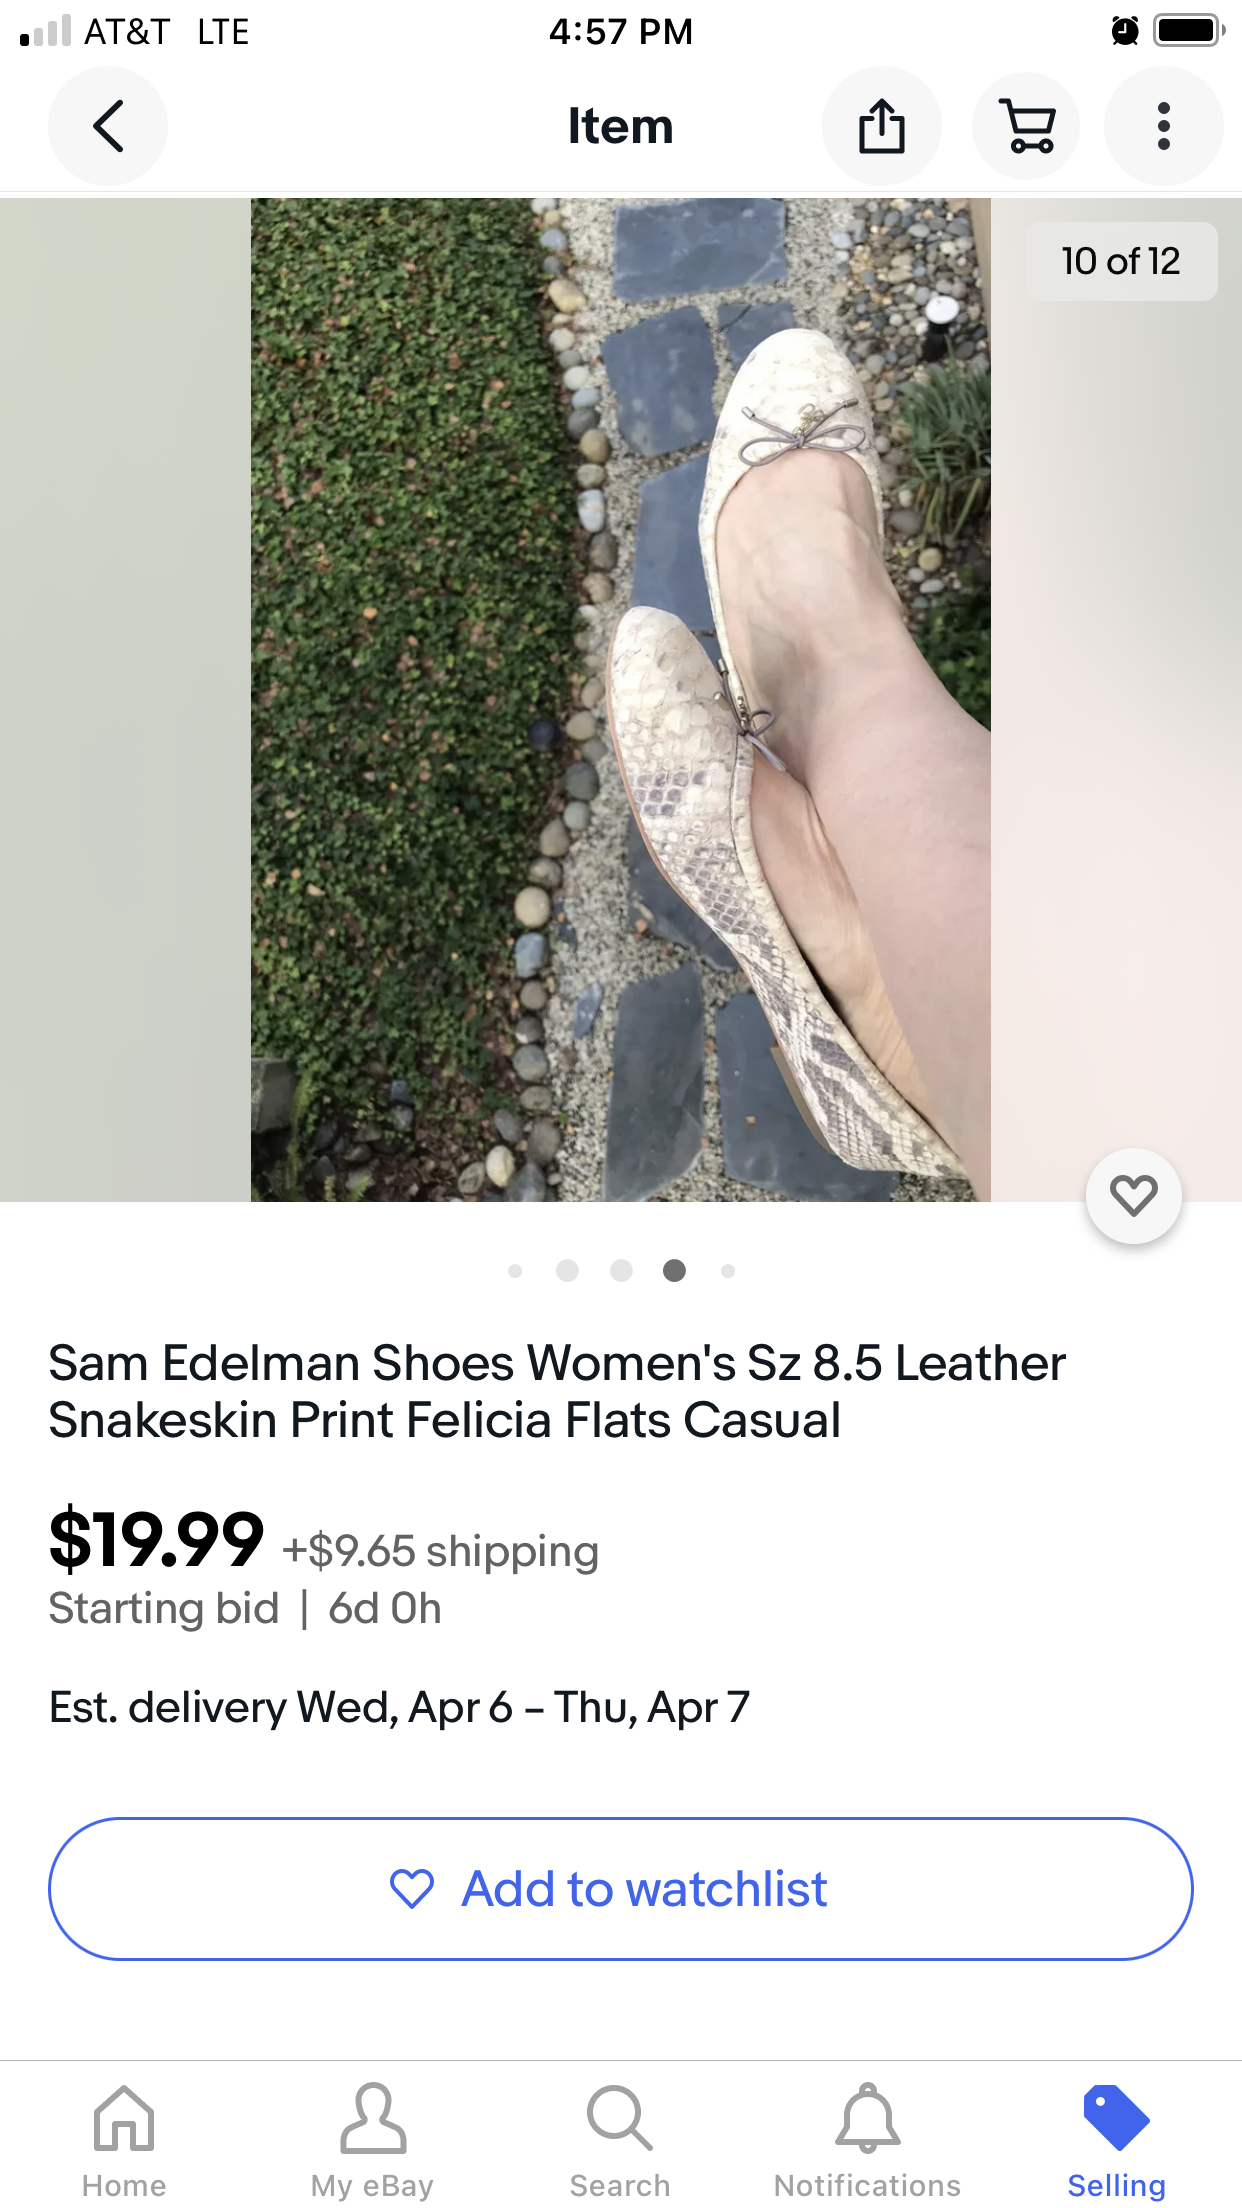Select the second photo indicator dot
Screen dimensions: 1242x2208
click(567, 1270)
